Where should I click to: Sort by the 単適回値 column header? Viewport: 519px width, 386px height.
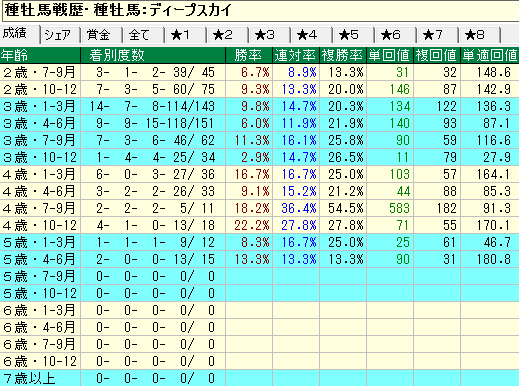tap(490, 55)
